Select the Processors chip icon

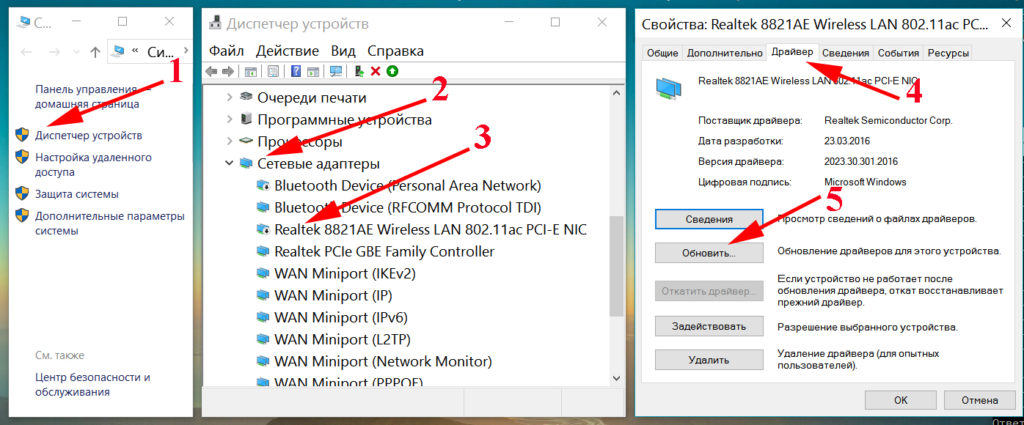(x=246, y=141)
